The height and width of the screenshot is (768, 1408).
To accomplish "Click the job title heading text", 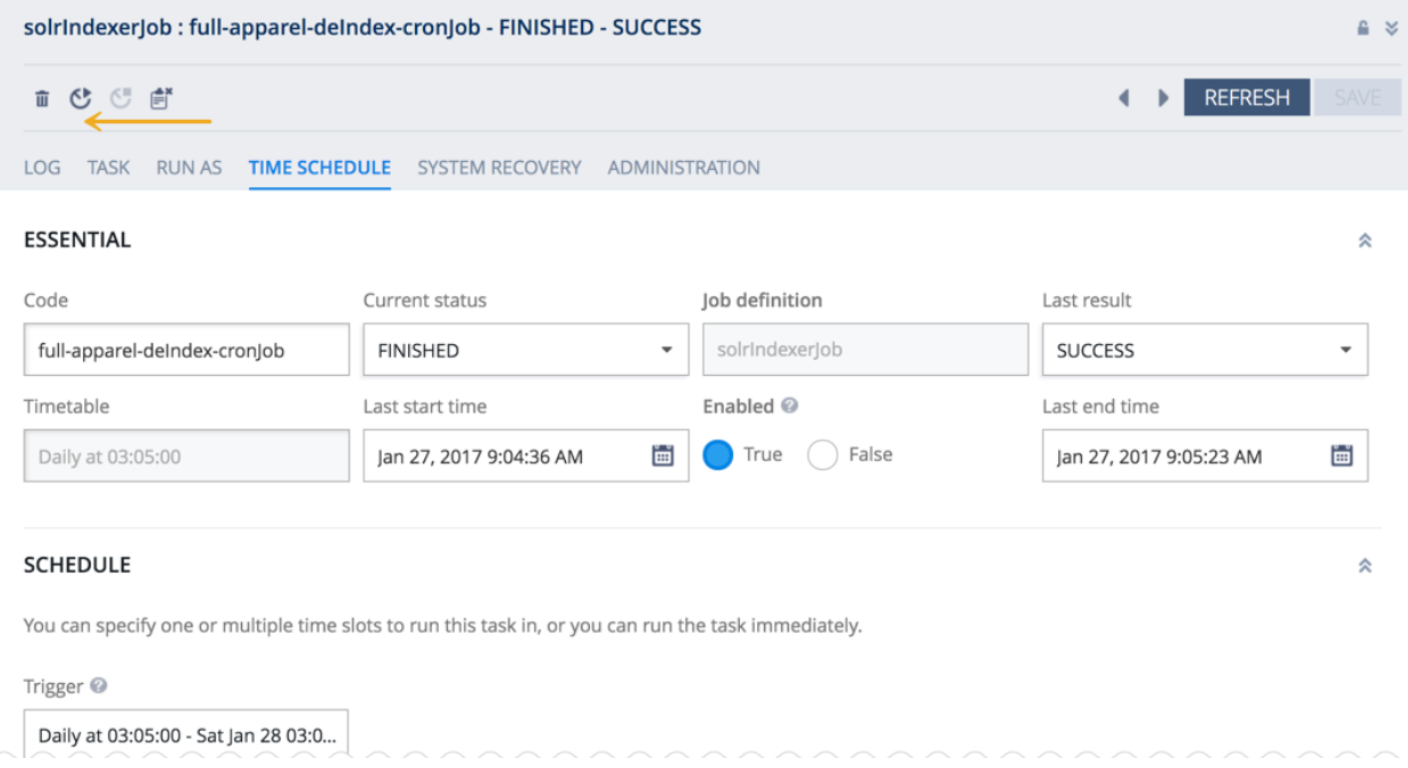I will (x=362, y=27).
